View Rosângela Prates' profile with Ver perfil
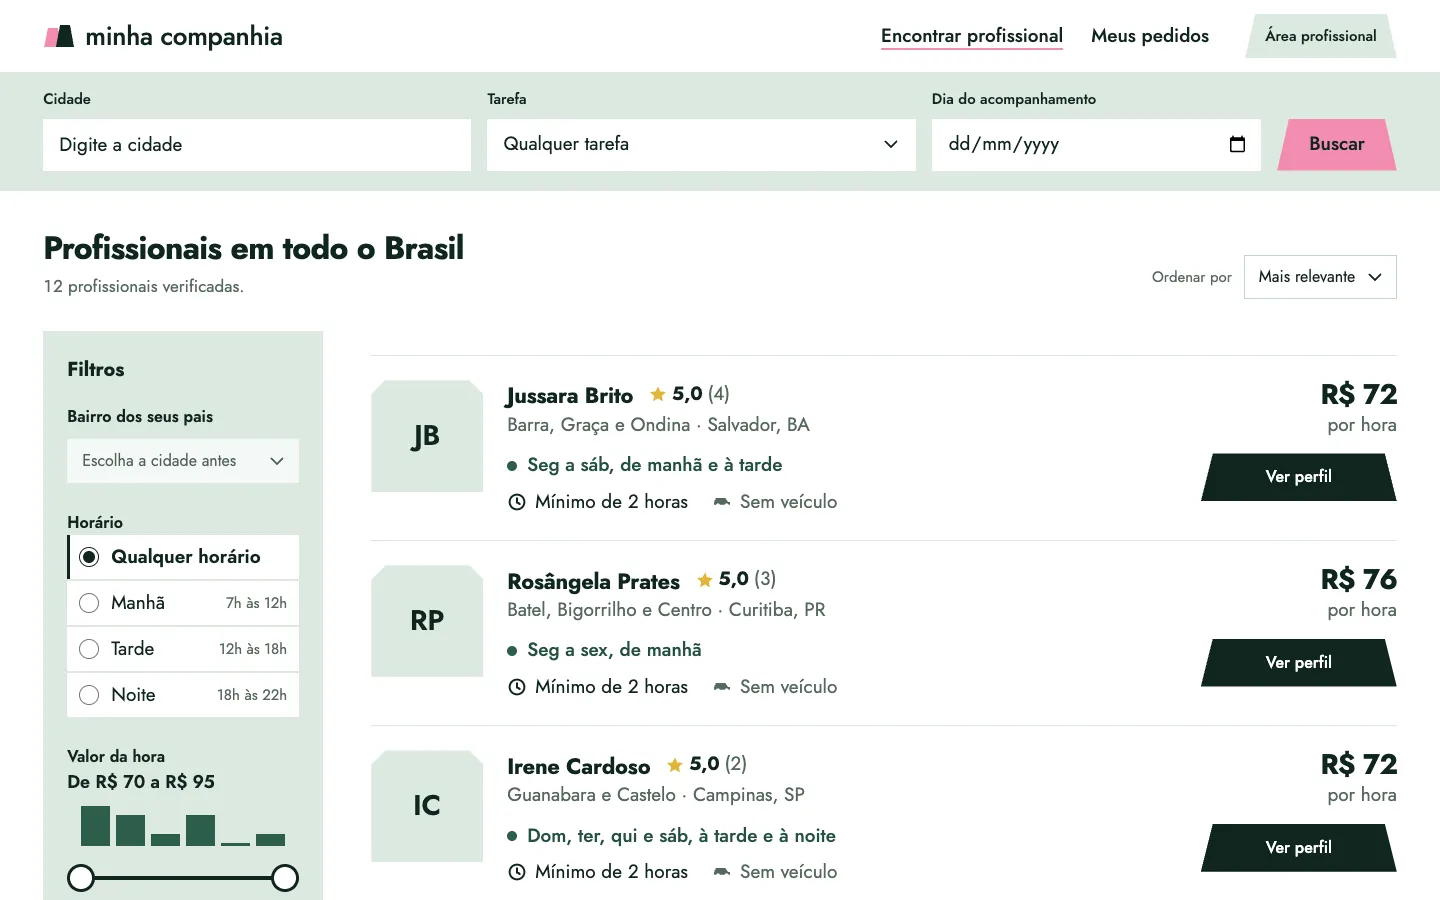The image size is (1440, 900). tap(1299, 662)
